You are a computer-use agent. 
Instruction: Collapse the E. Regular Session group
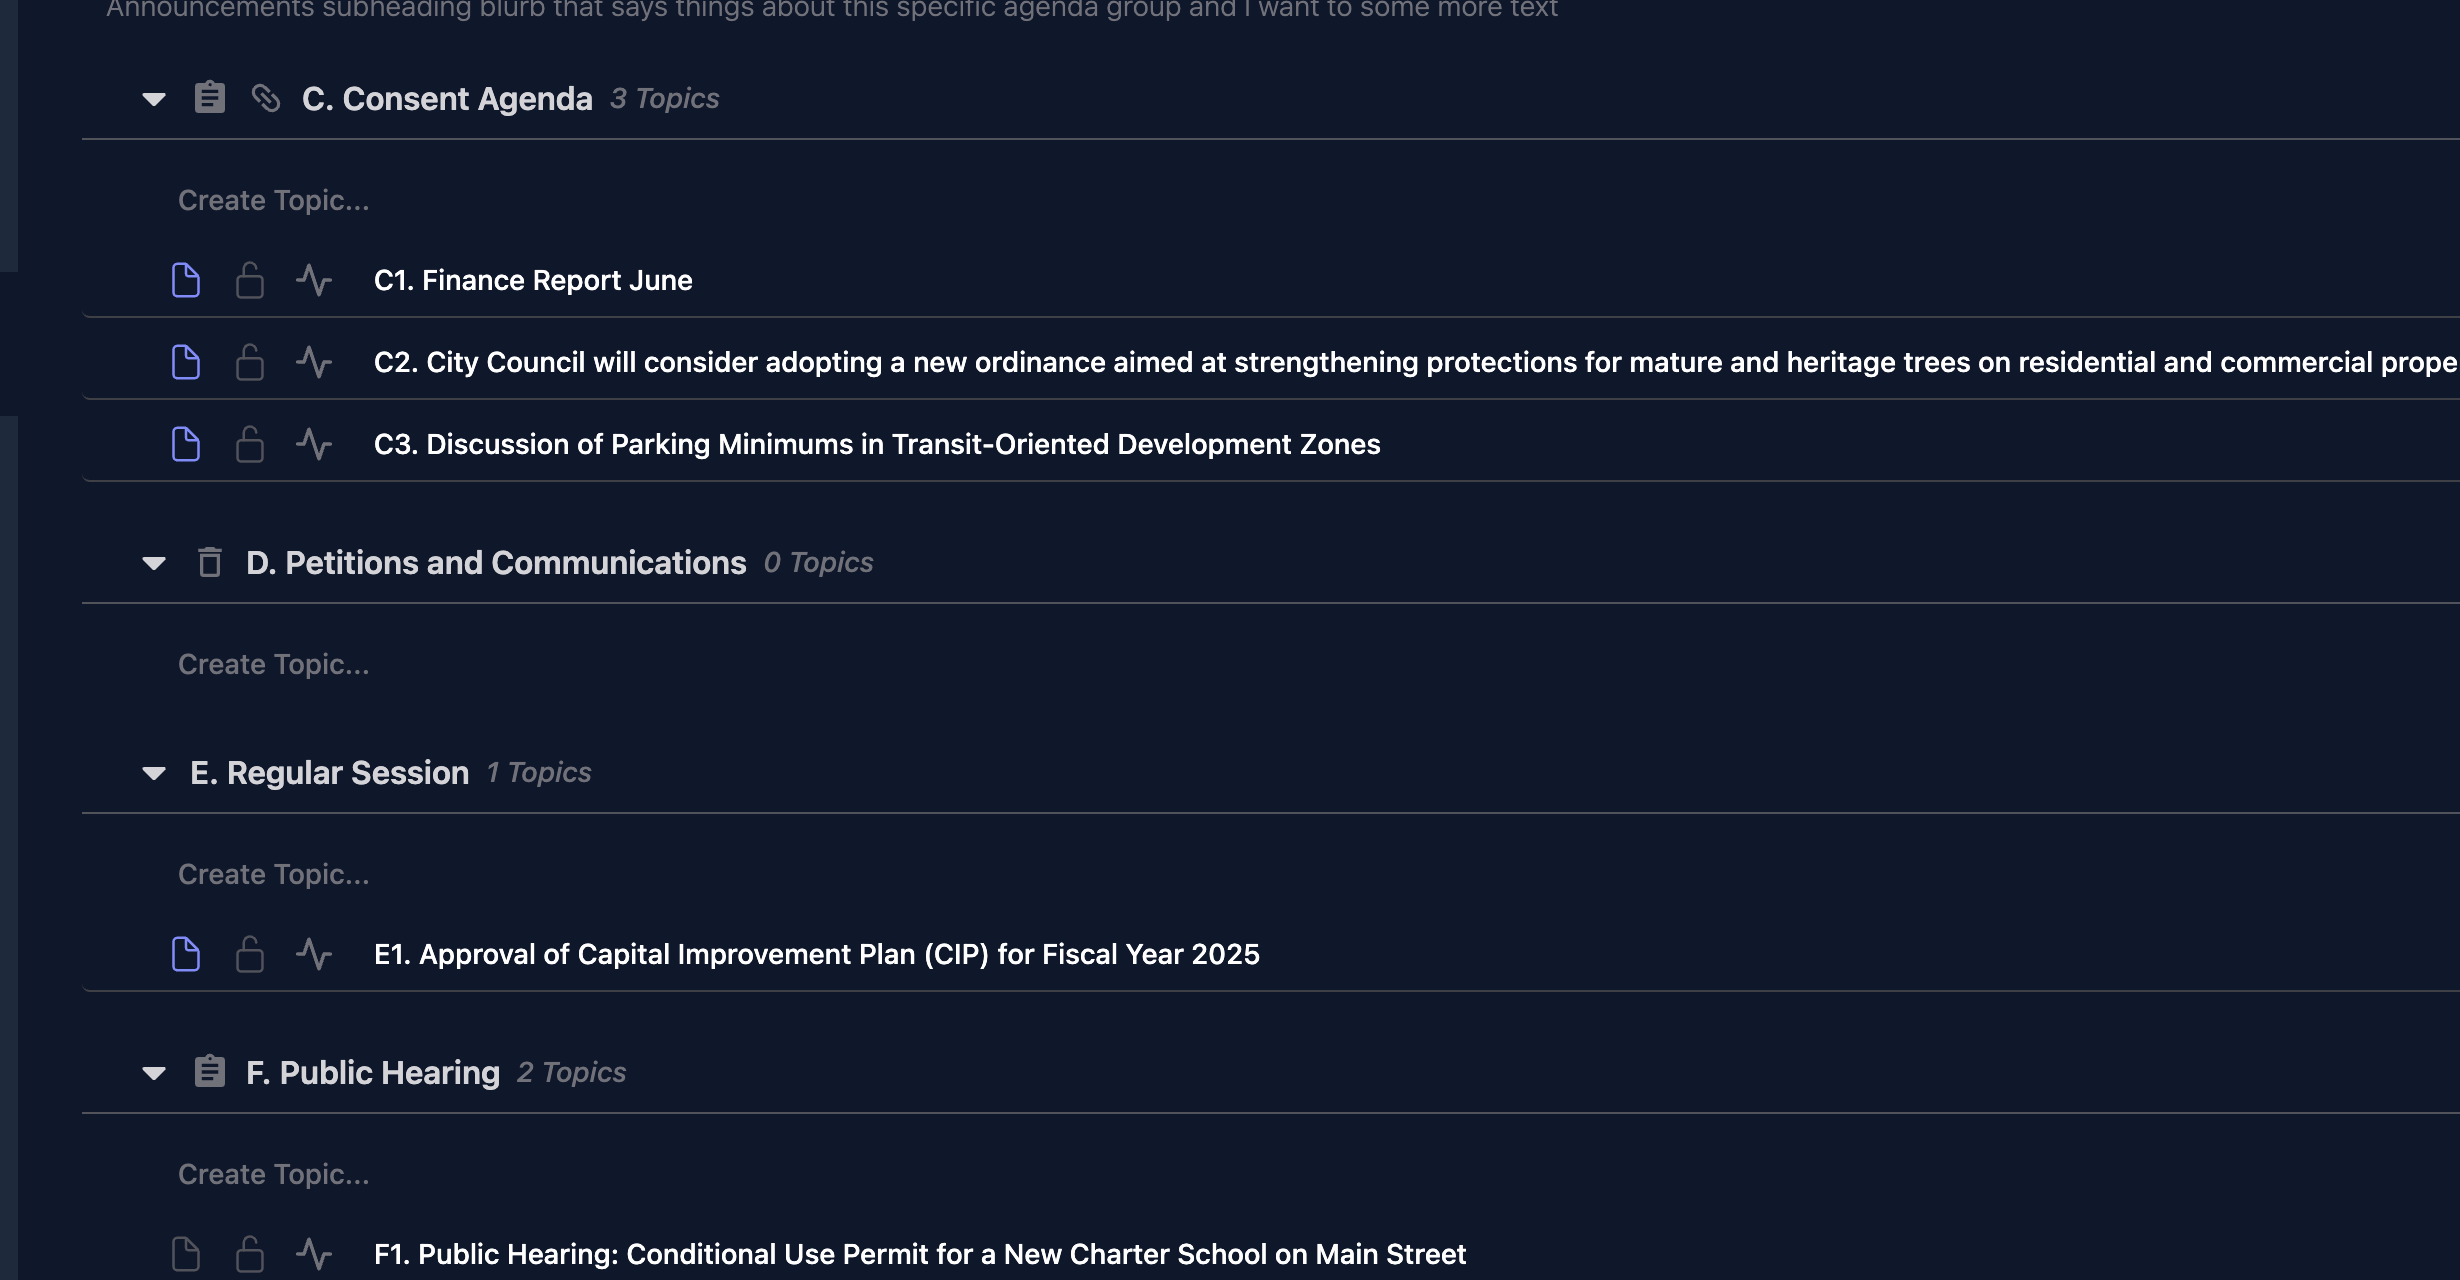coord(154,773)
